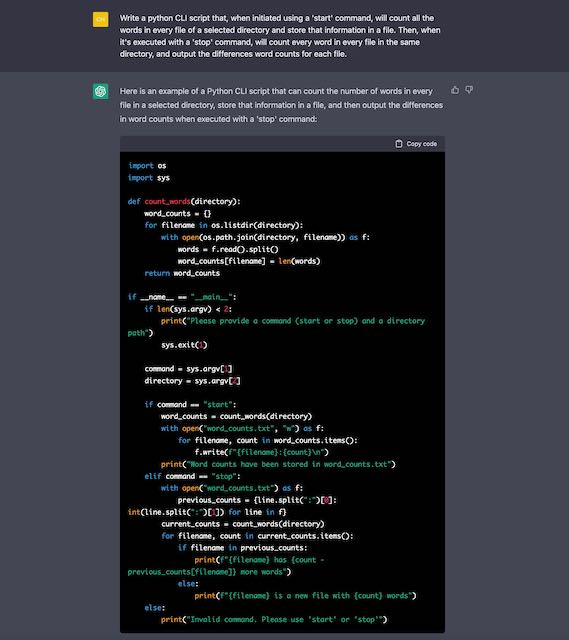Click the print 'Word counts have been stored' line
569x640 pixels.
pos(278,464)
